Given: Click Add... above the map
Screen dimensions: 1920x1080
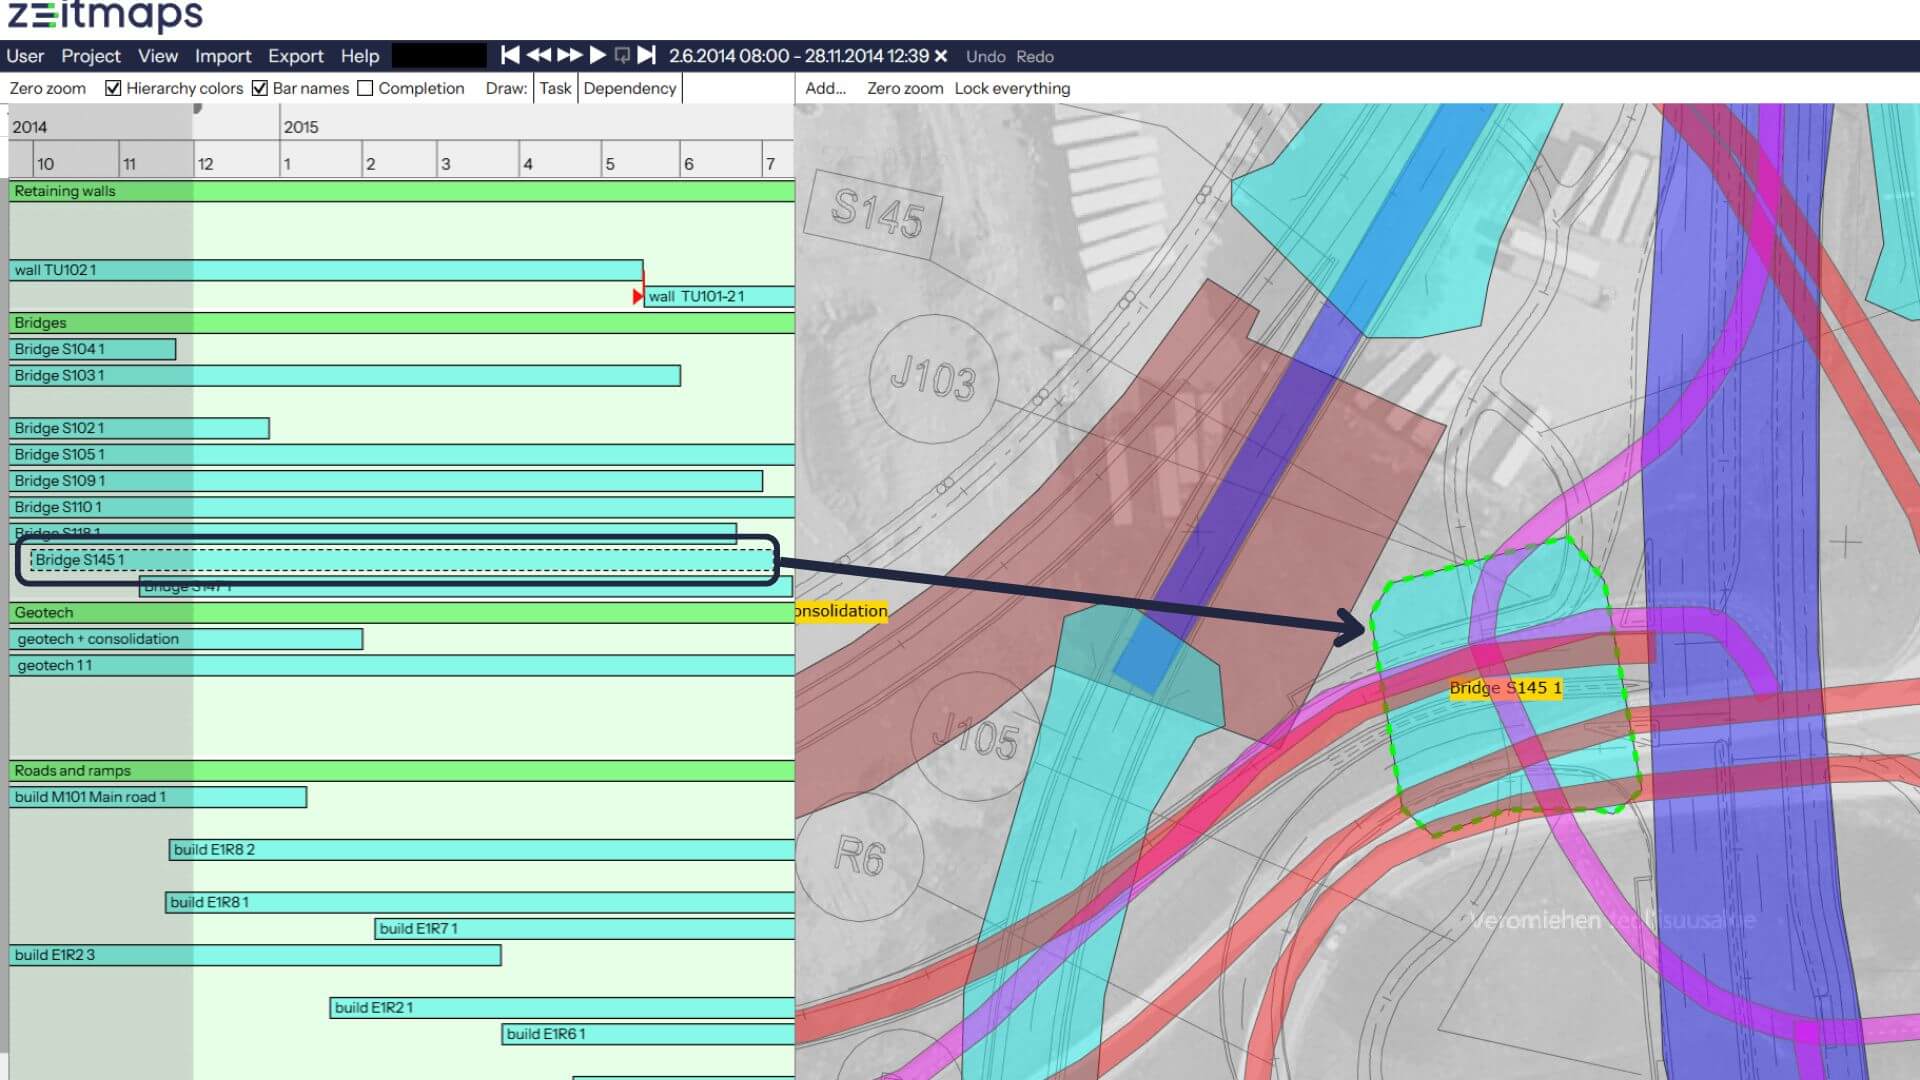Looking at the screenshot, I should [x=825, y=88].
